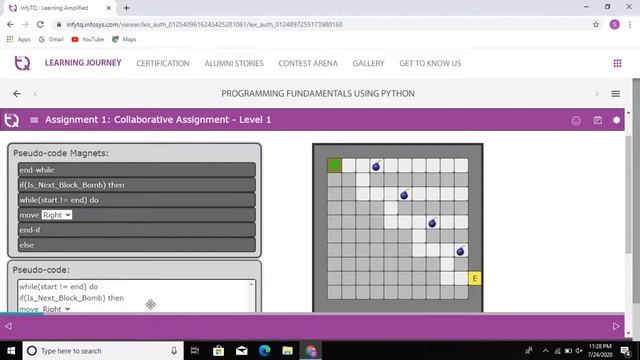
Task: Click the InfyTQ logo in the header
Action: point(22,63)
